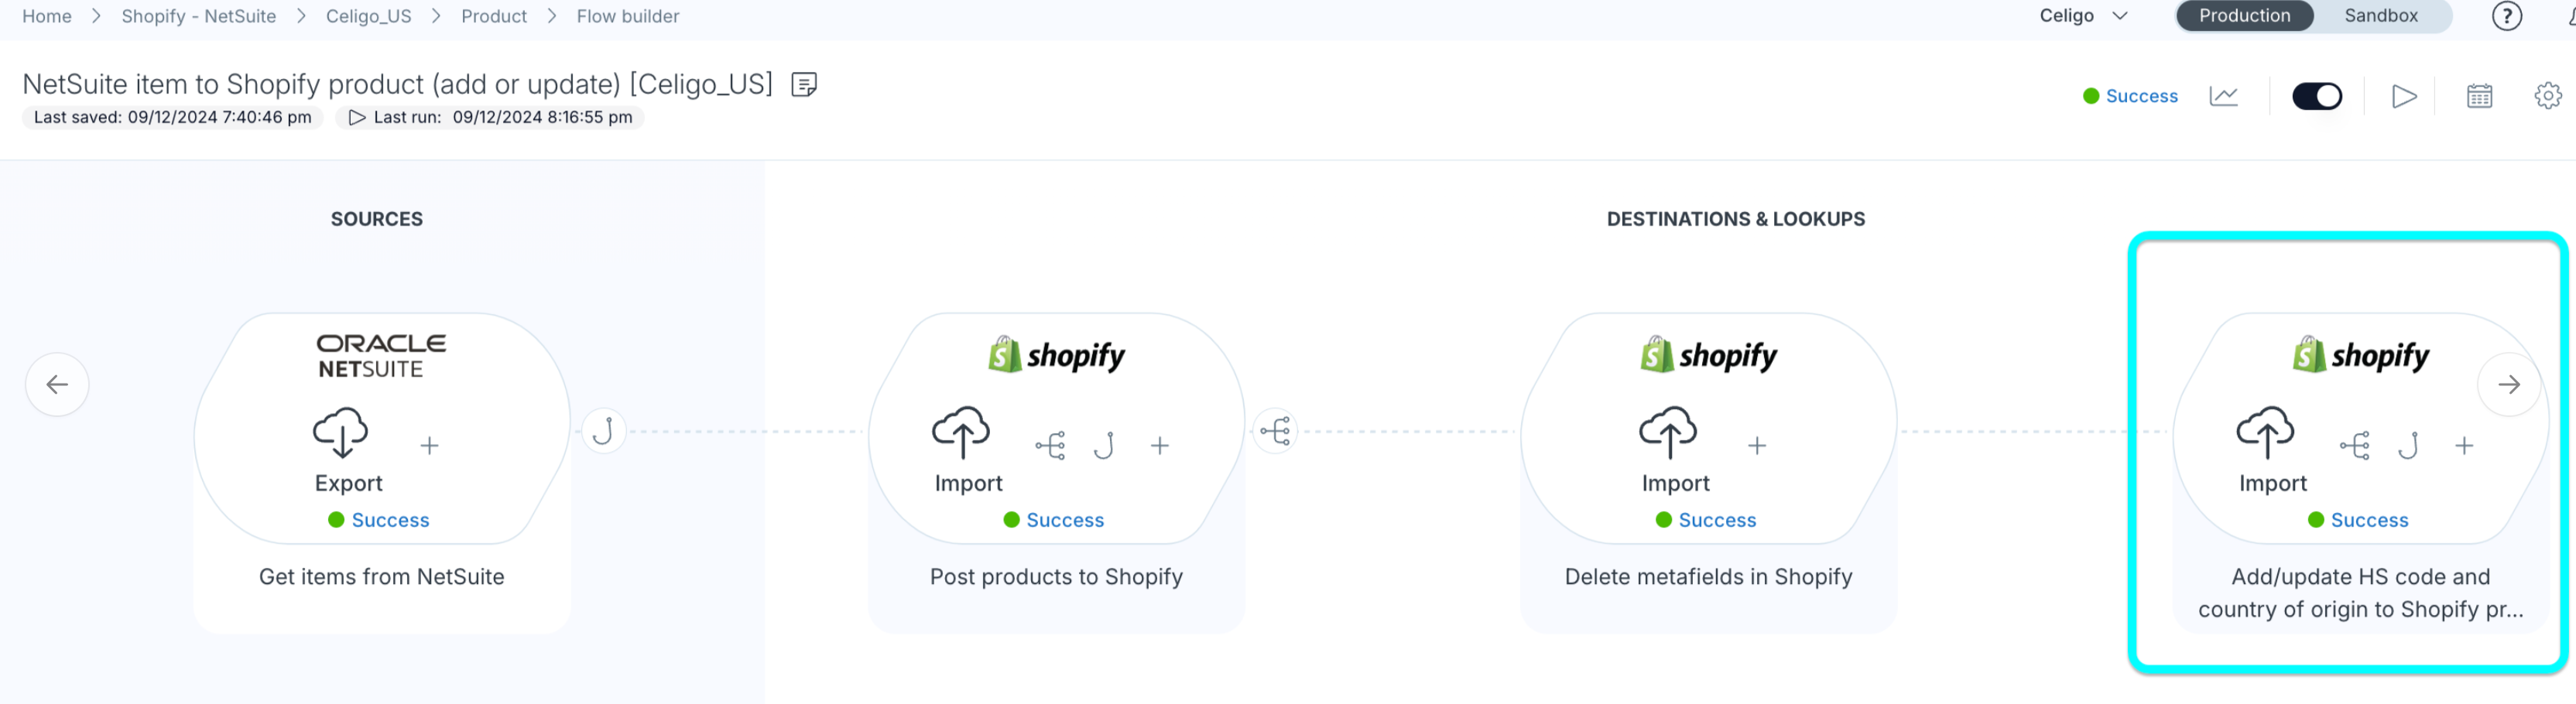Image resolution: width=2576 pixels, height=704 pixels.
Task: Open Success status under Delete metafields in Shopify
Action: [x=1717, y=520]
